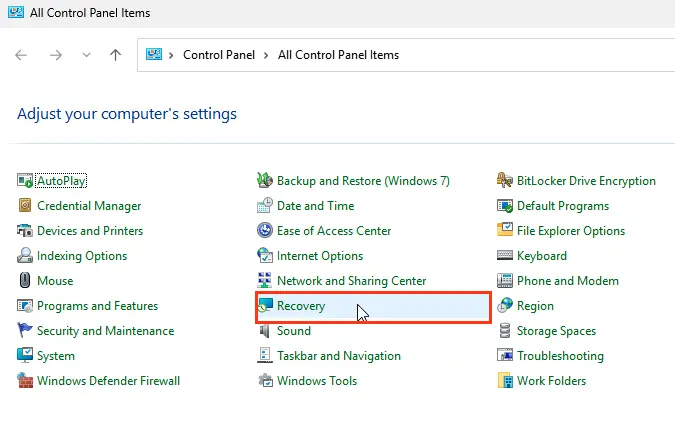Screen dimensions: 675x427
Task: Open the Date and Time link
Action: tap(315, 206)
